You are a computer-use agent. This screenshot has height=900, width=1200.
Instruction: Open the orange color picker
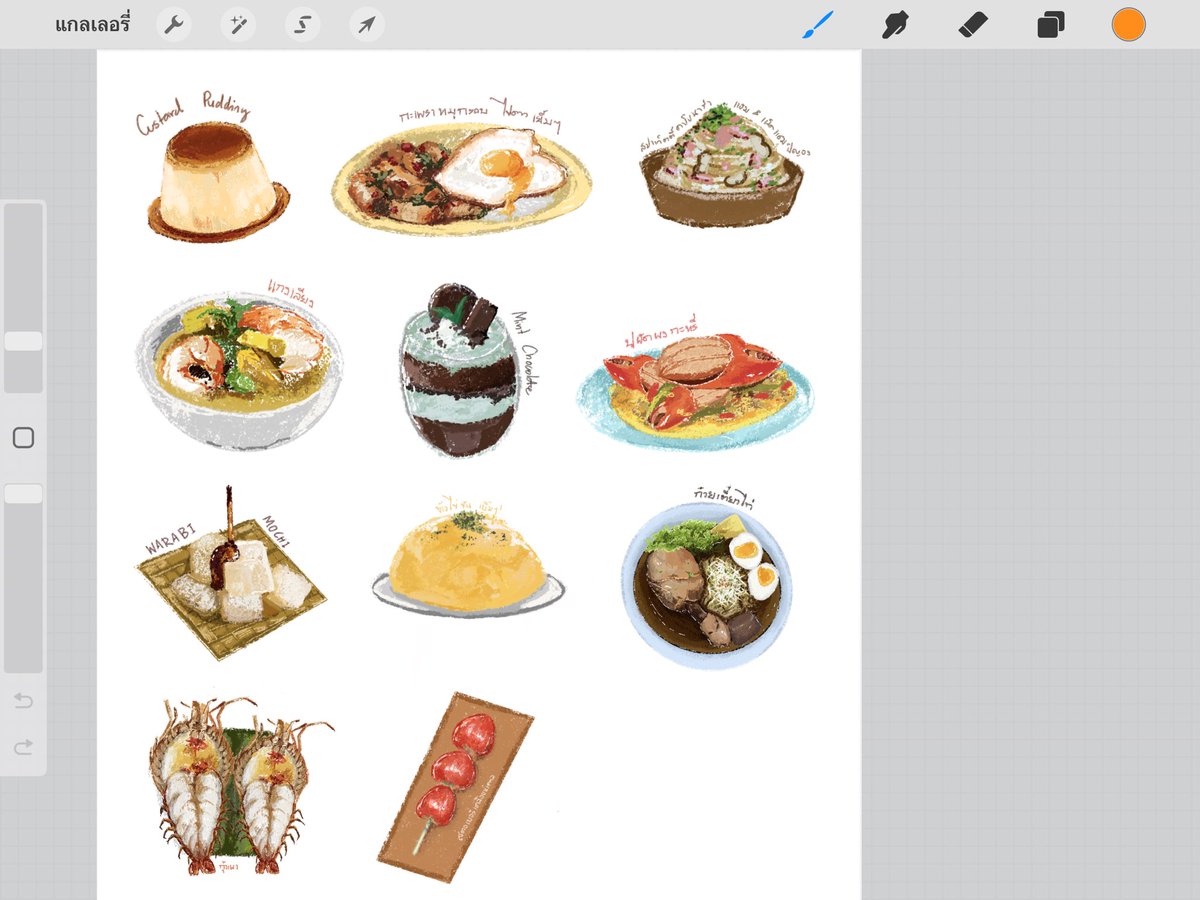(x=1128, y=25)
